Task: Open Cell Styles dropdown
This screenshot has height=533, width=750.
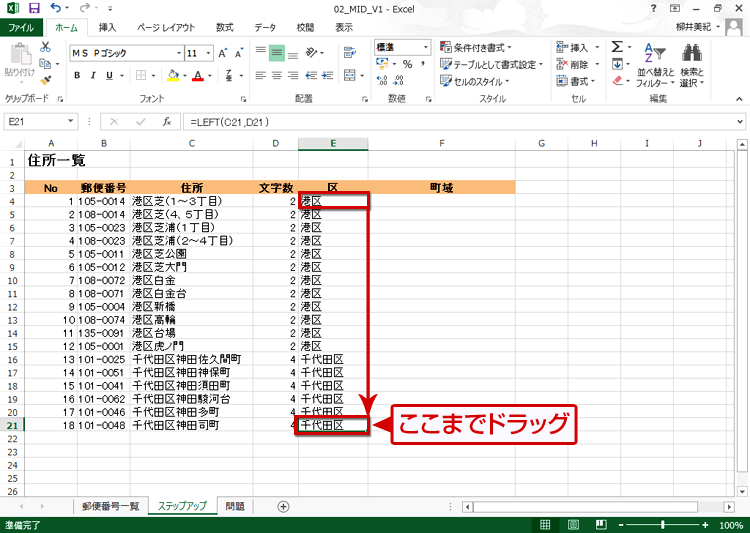Action: [474, 81]
